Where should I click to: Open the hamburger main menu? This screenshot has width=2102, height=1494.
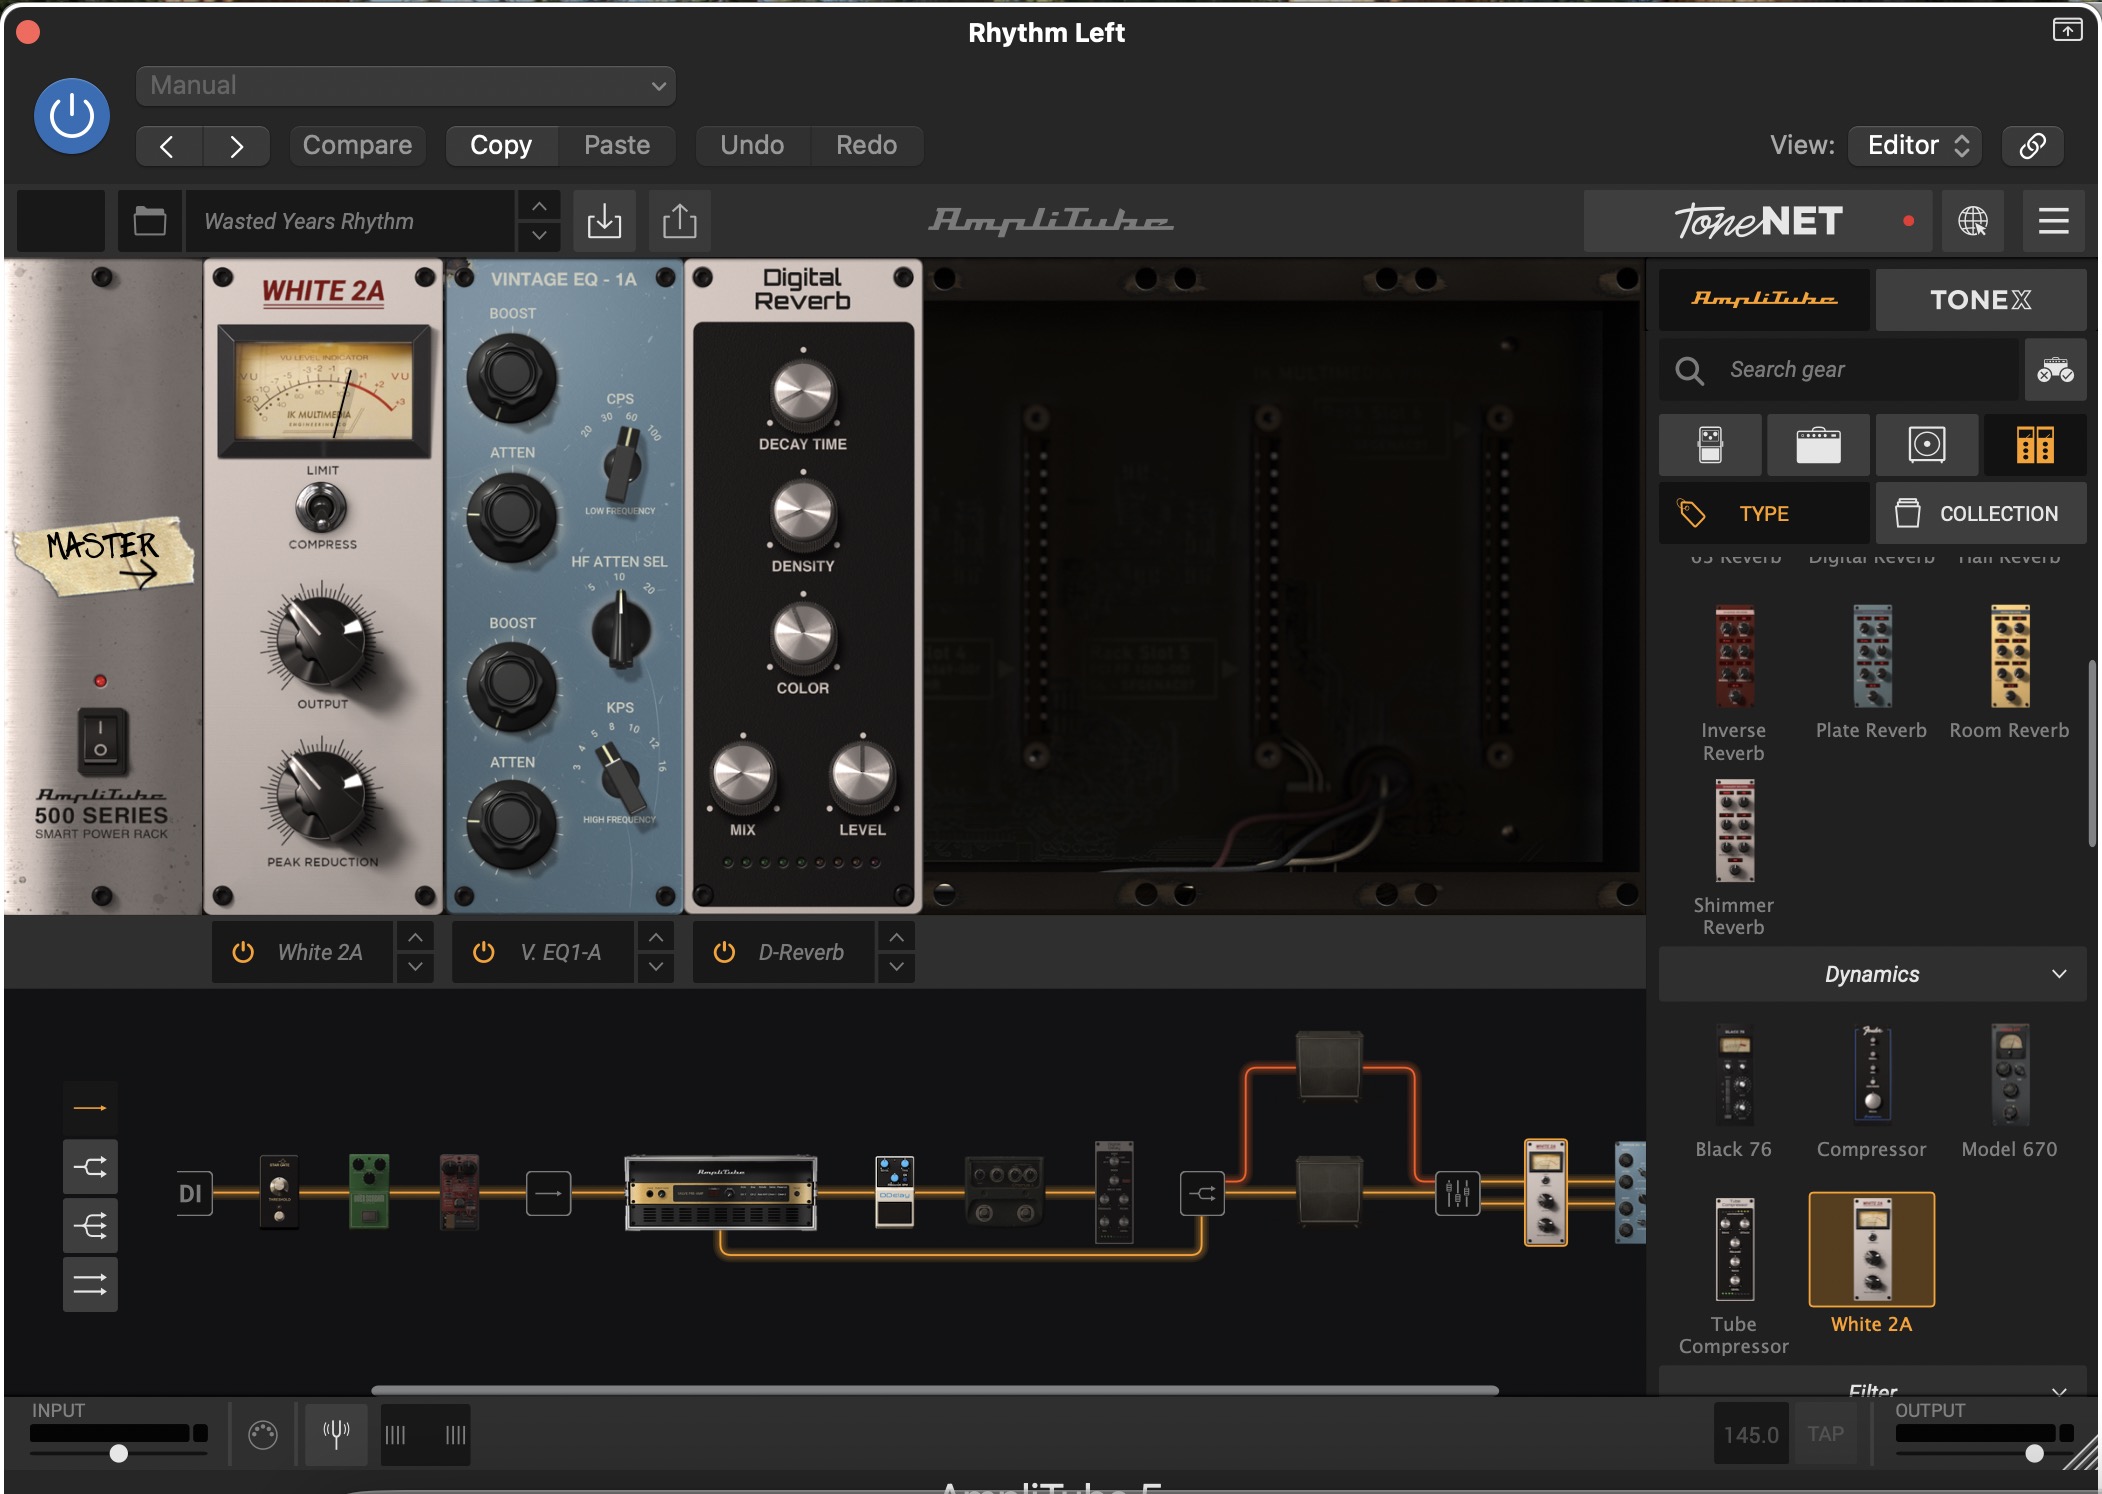click(x=2054, y=221)
